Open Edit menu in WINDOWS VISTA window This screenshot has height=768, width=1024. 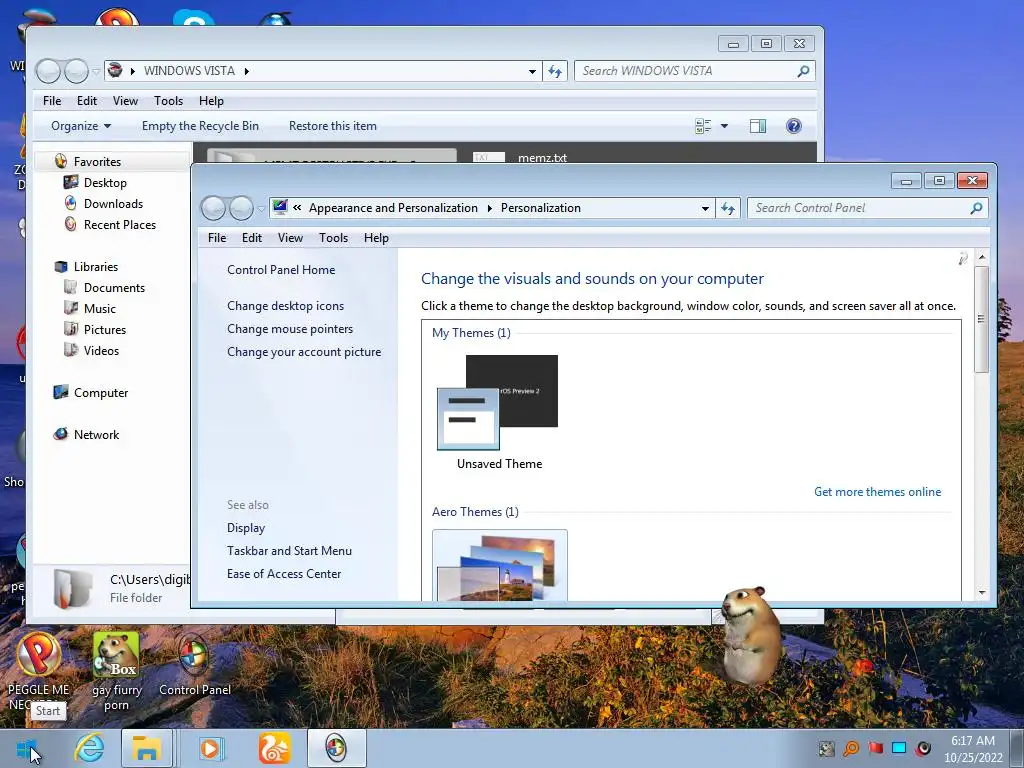point(87,101)
